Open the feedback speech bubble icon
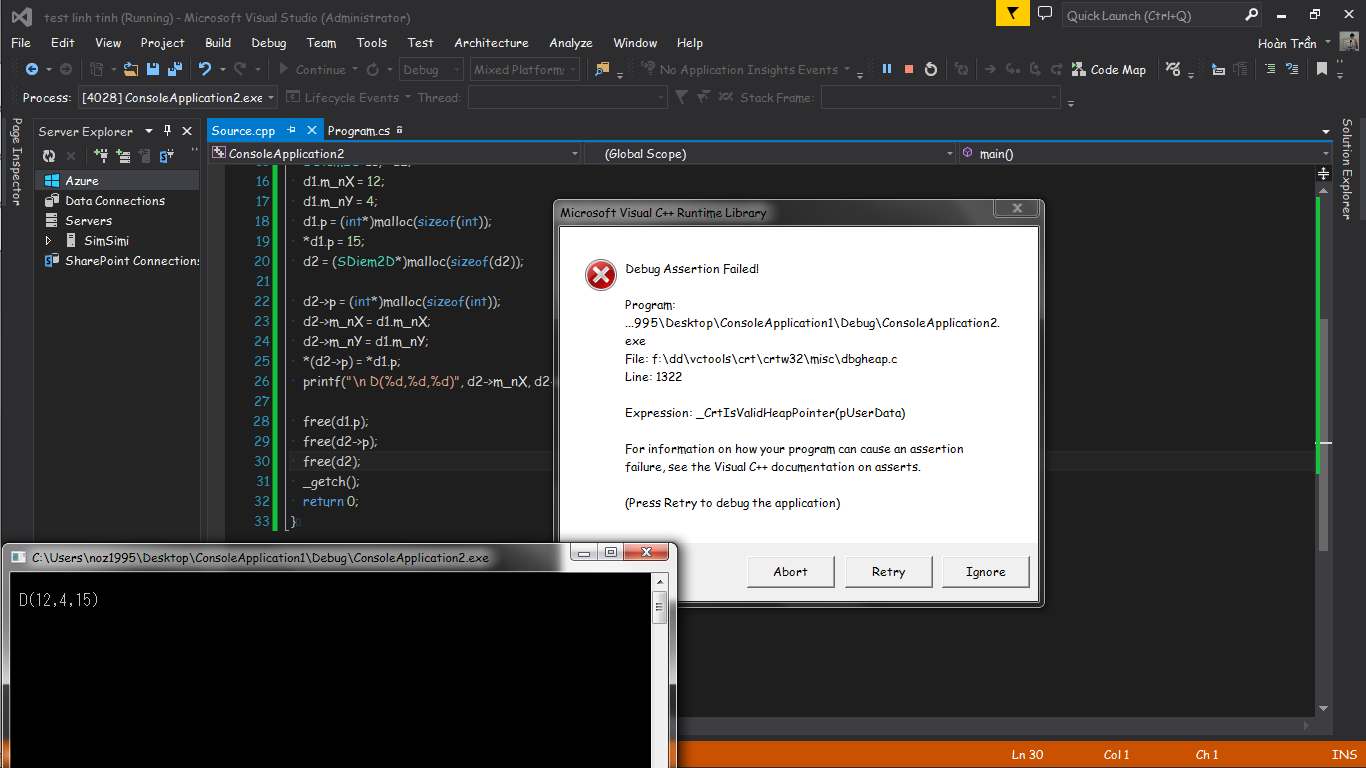The width and height of the screenshot is (1366, 768). click(1045, 14)
